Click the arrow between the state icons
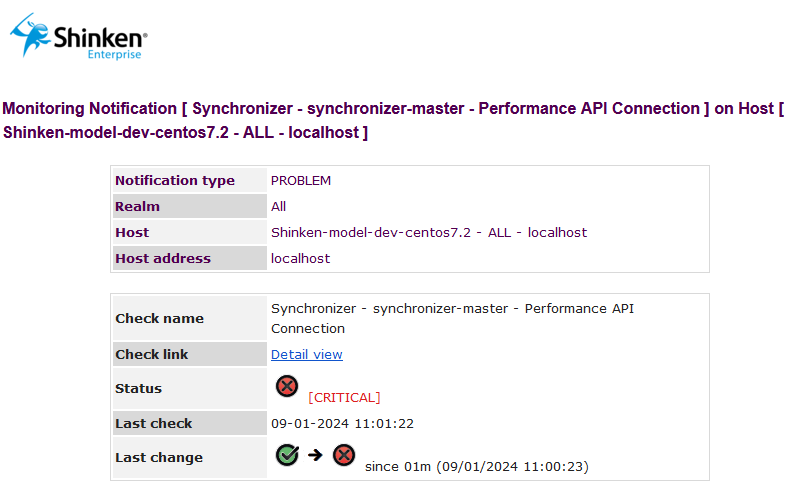The image size is (789, 493). pos(315,456)
